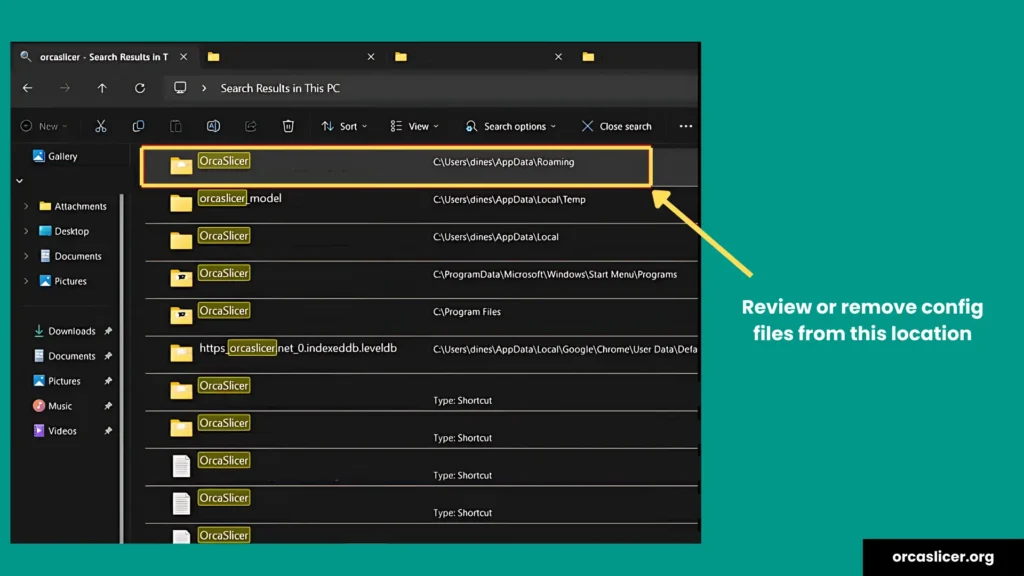Click the Rename icon in toolbar
1024x576 pixels.
pos(213,126)
